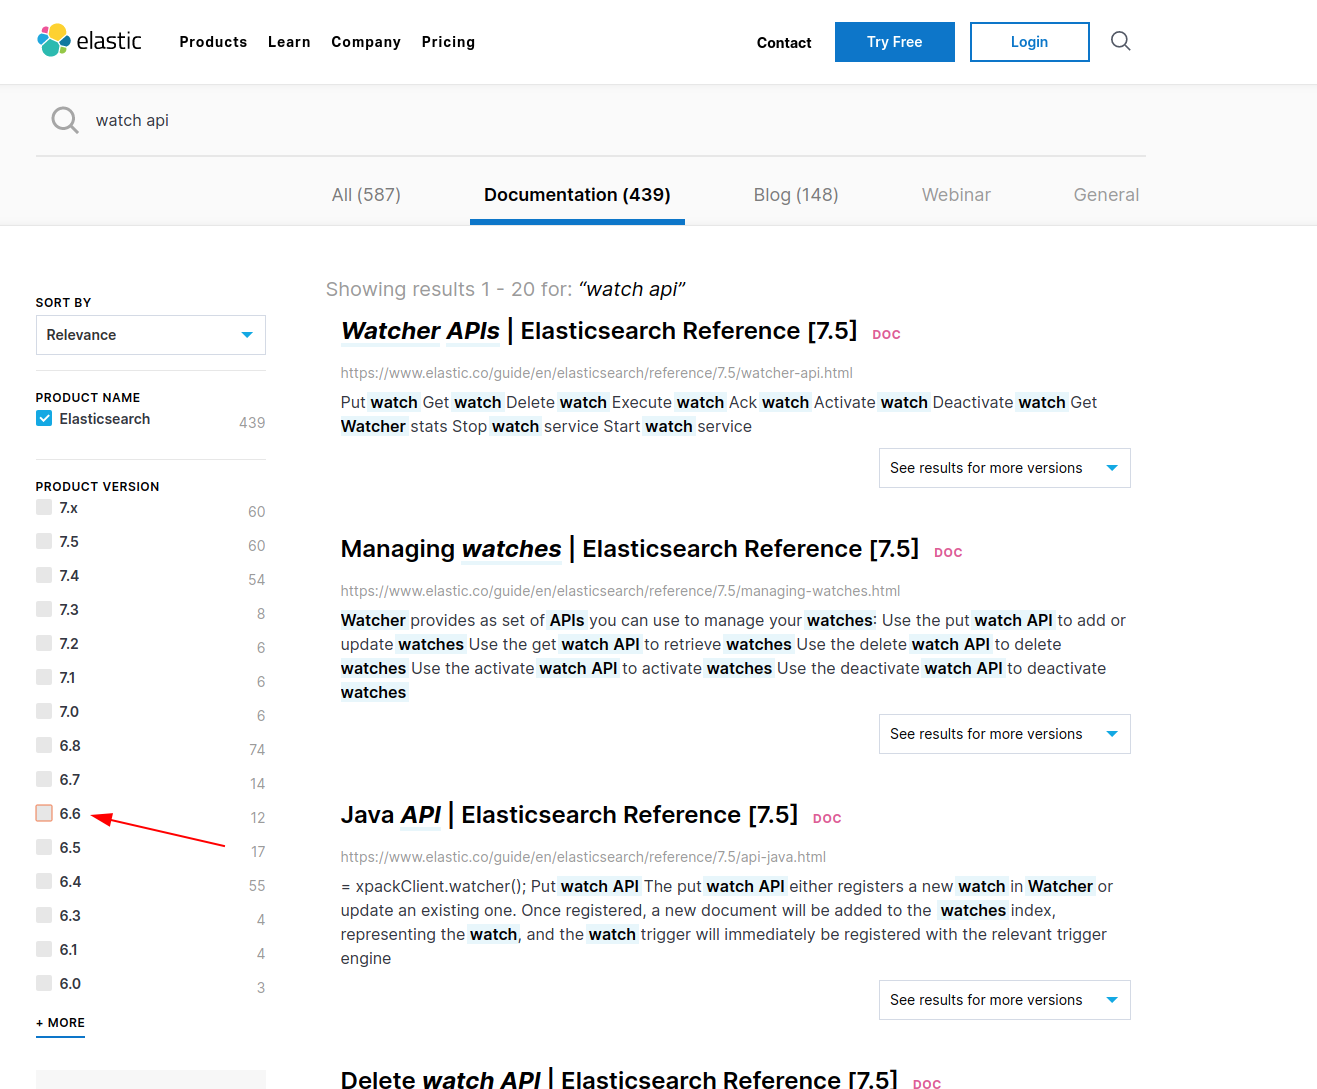Click inside the 'watch api' search field
The height and width of the screenshot is (1089, 1317).
pyautogui.click(x=300, y=120)
